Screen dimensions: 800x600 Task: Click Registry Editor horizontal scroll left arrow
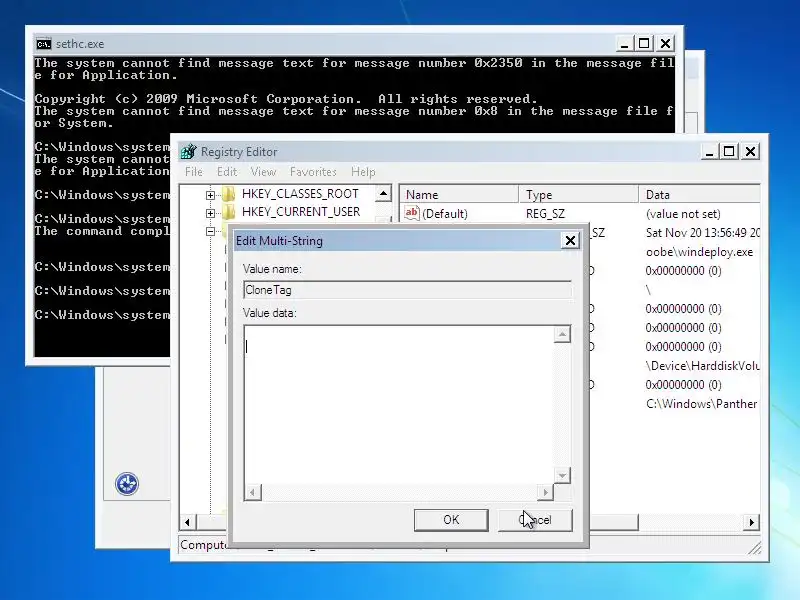(187, 522)
